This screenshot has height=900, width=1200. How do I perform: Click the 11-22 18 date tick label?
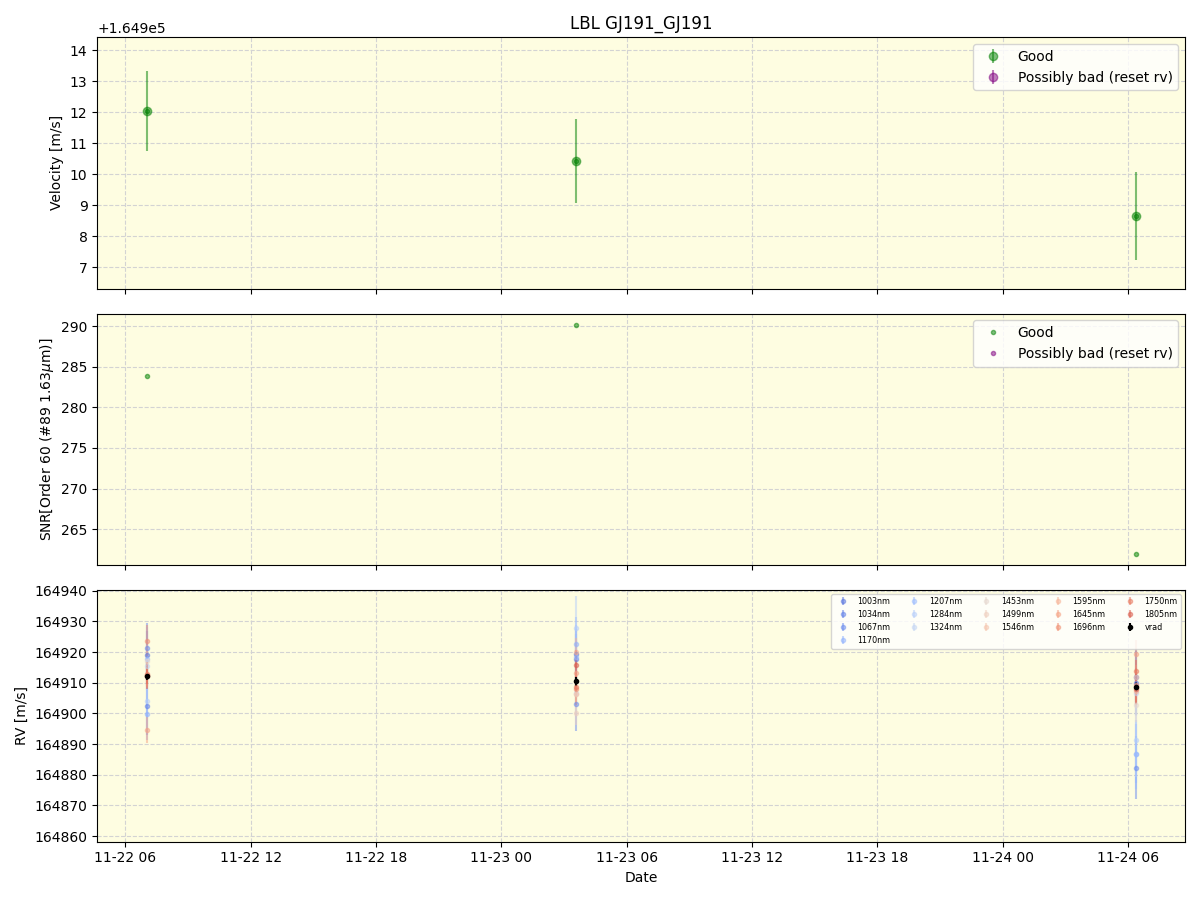pos(376,856)
